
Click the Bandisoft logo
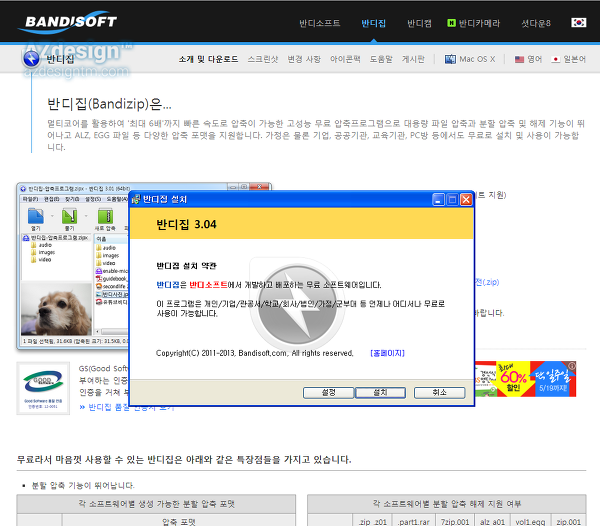coord(68,22)
